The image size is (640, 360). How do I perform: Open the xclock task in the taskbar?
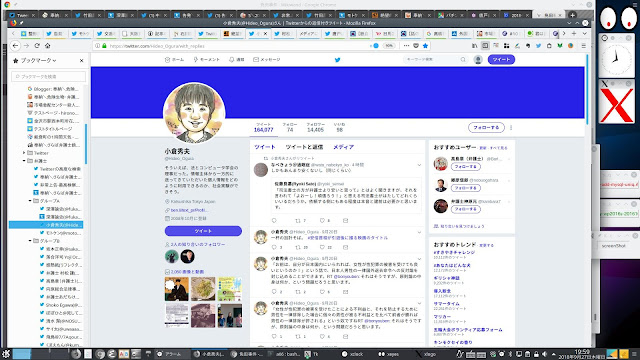point(353,354)
